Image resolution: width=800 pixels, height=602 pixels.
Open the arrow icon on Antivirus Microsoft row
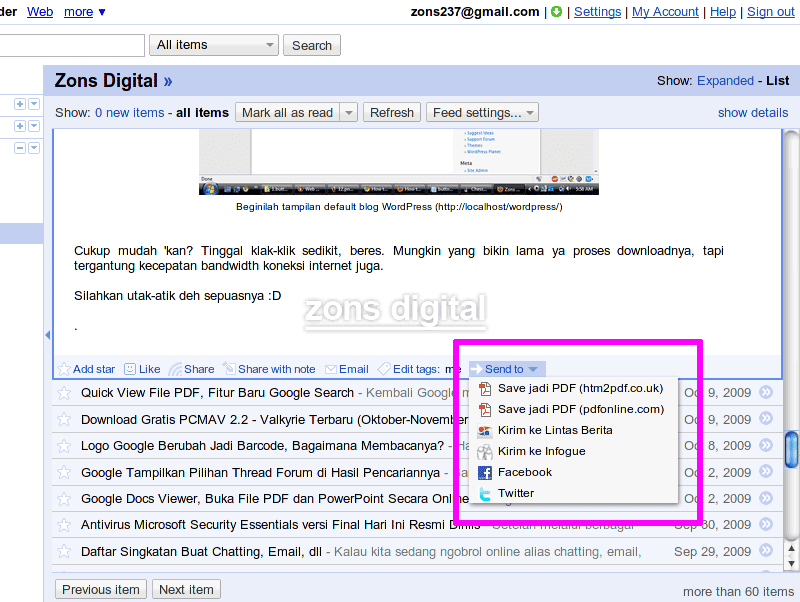coord(766,524)
